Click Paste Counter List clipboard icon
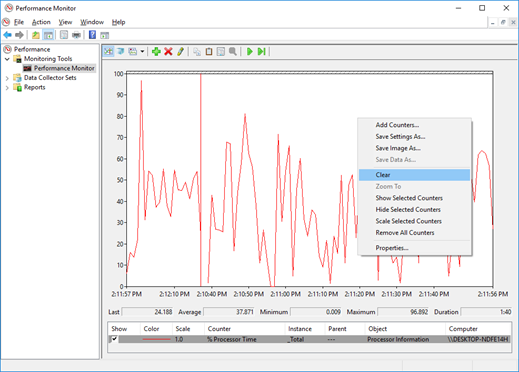 [x=209, y=51]
